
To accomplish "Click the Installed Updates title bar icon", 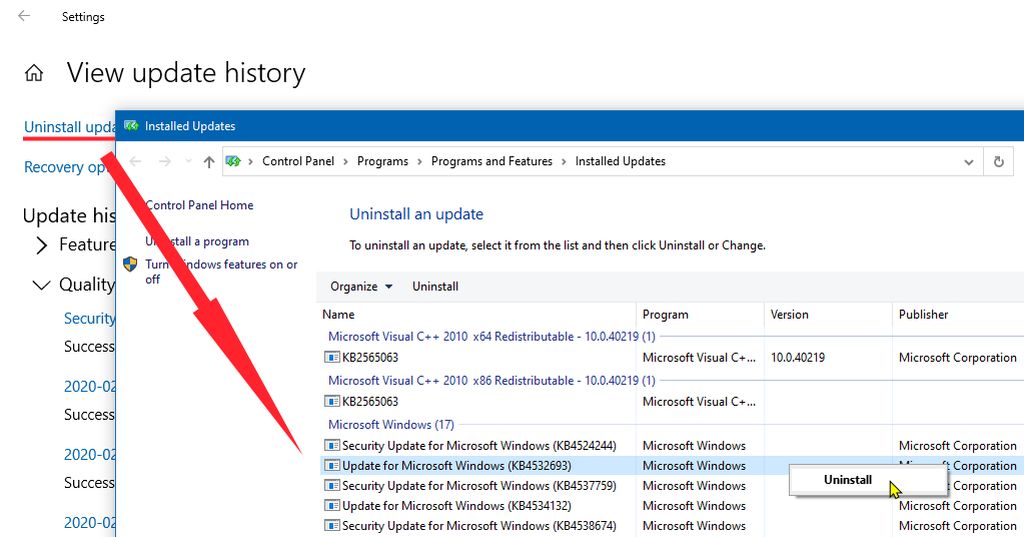I will point(130,126).
